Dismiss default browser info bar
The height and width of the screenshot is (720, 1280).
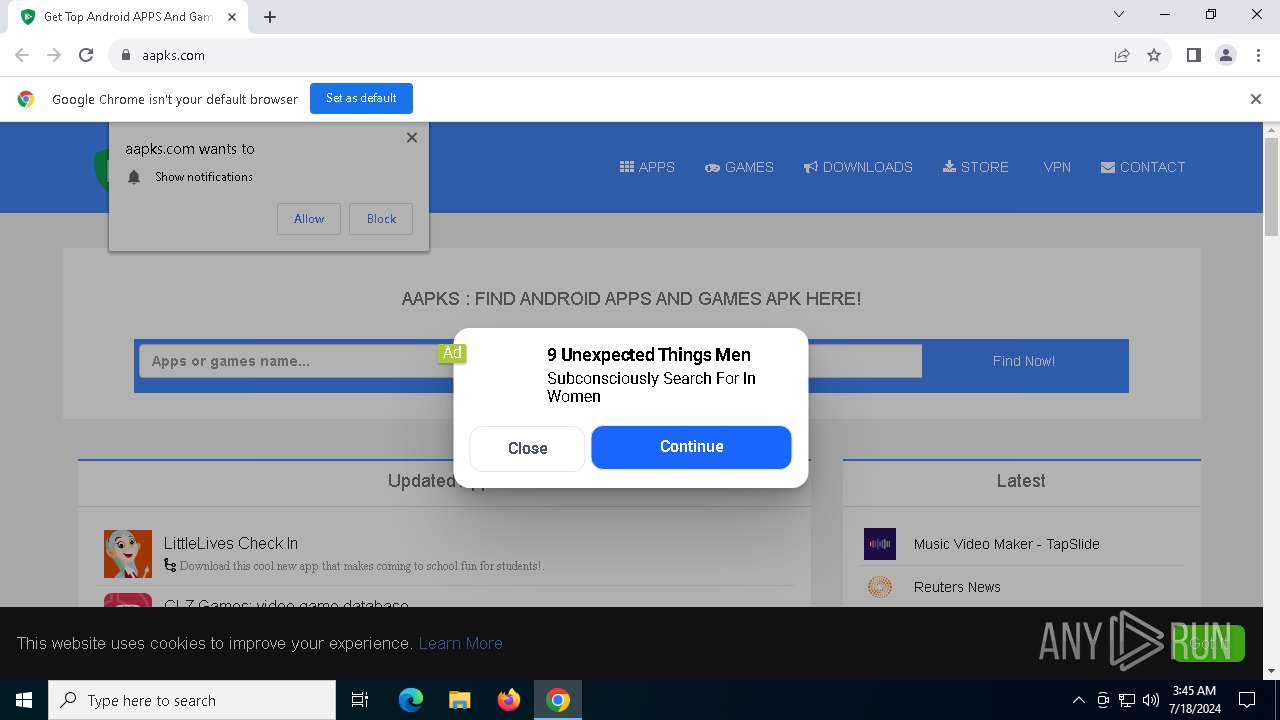coord(1256,99)
